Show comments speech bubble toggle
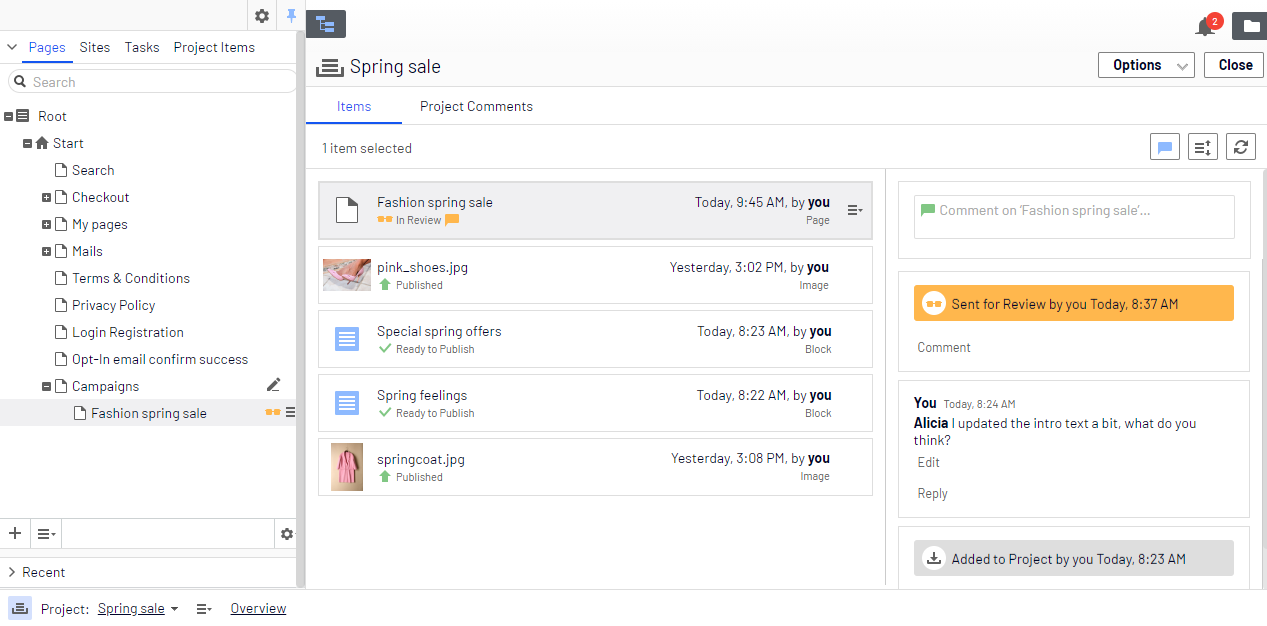The height and width of the screenshot is (626, 1267). click(1165, 147)
